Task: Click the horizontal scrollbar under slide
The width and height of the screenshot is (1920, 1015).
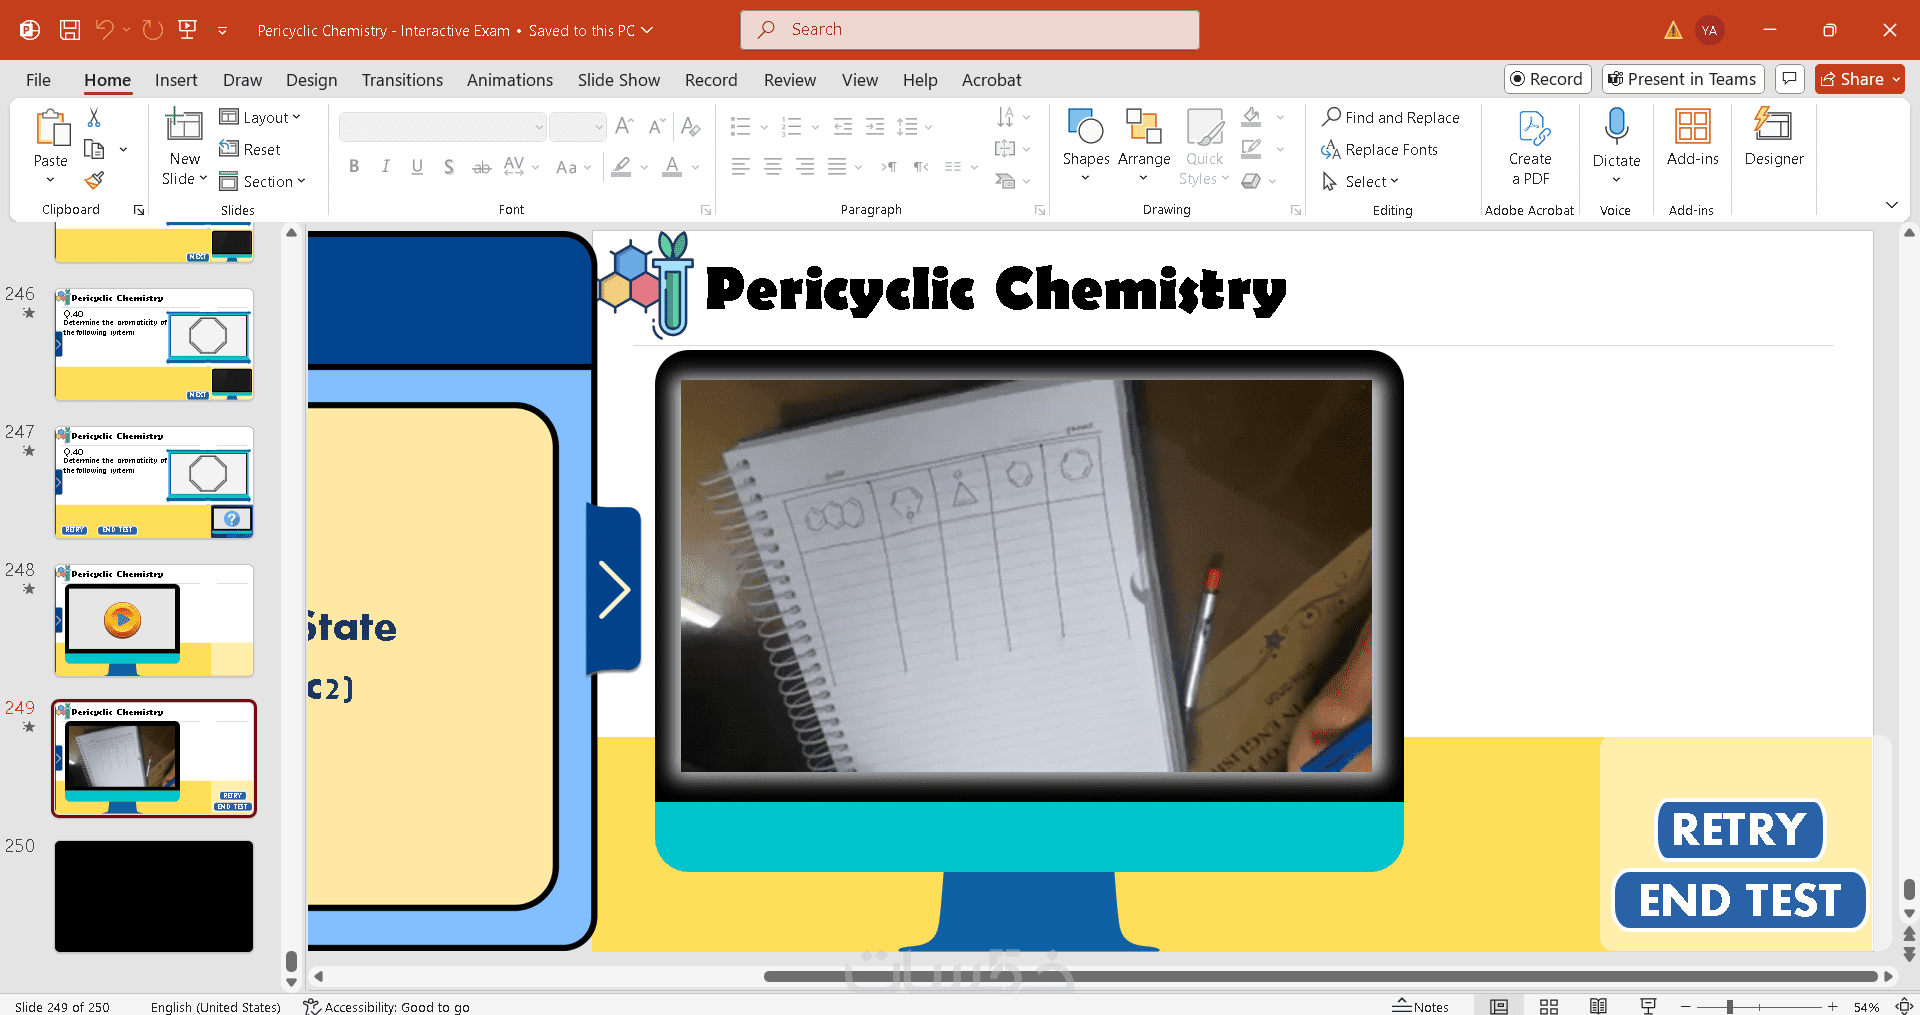Action: [x=1320, y=976]
